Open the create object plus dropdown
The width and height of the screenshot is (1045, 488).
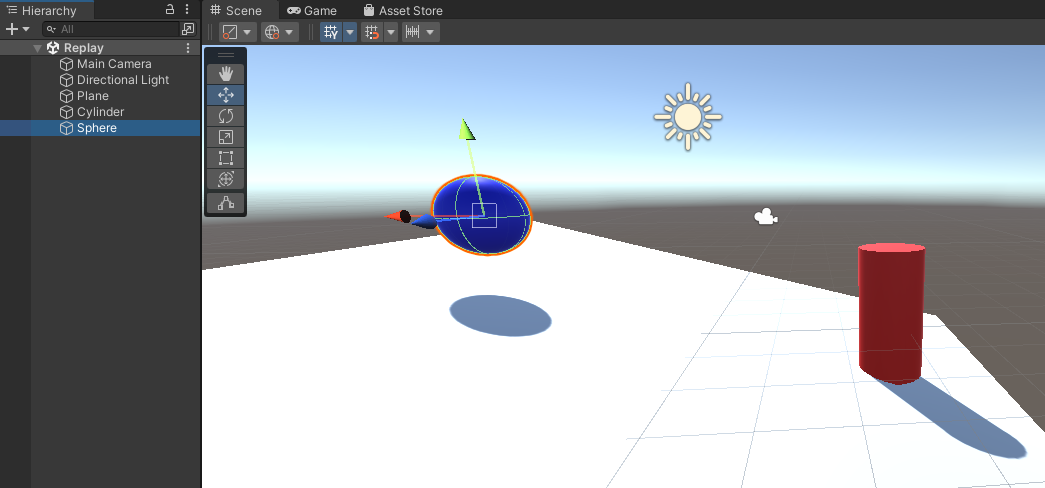click(19, 30)
